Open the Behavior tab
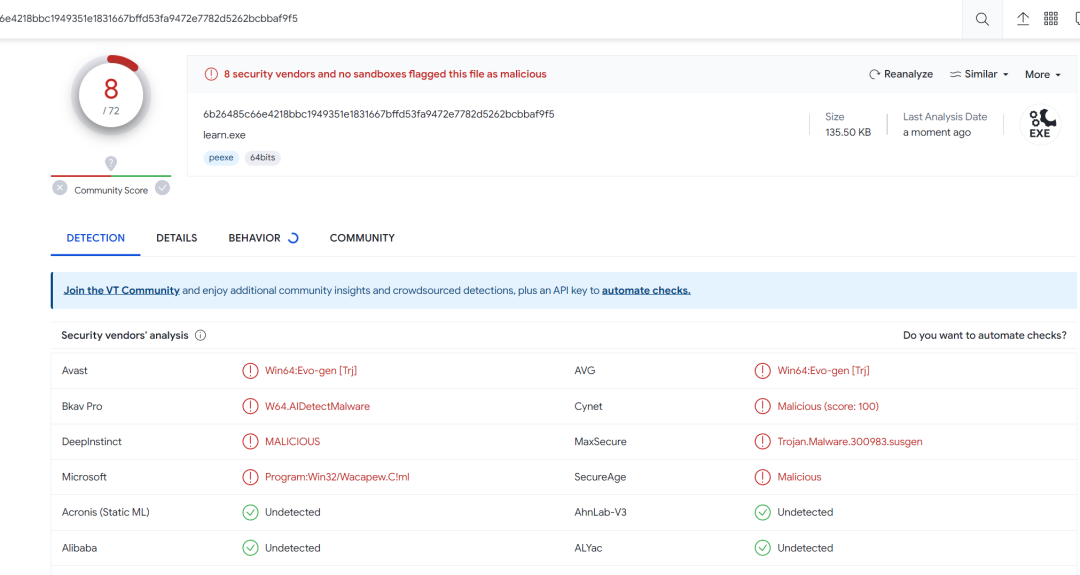 click(254, 238)
